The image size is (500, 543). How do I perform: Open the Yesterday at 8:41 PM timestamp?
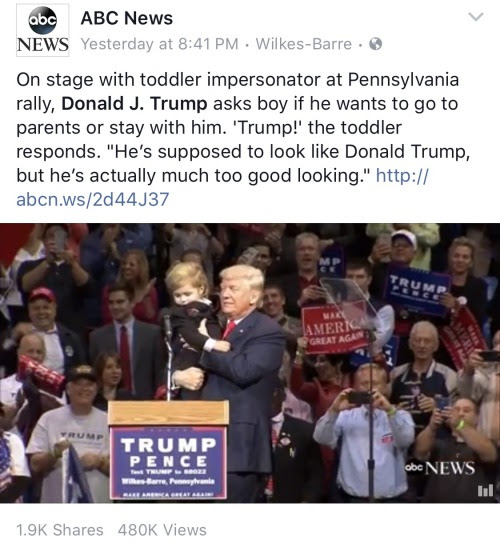(160, 44)
